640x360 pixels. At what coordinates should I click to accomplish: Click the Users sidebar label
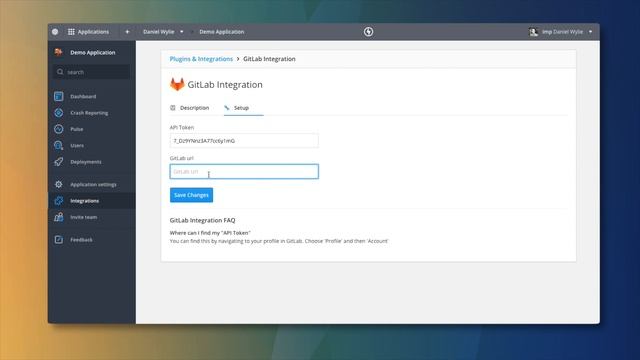[x=77, y=145]
